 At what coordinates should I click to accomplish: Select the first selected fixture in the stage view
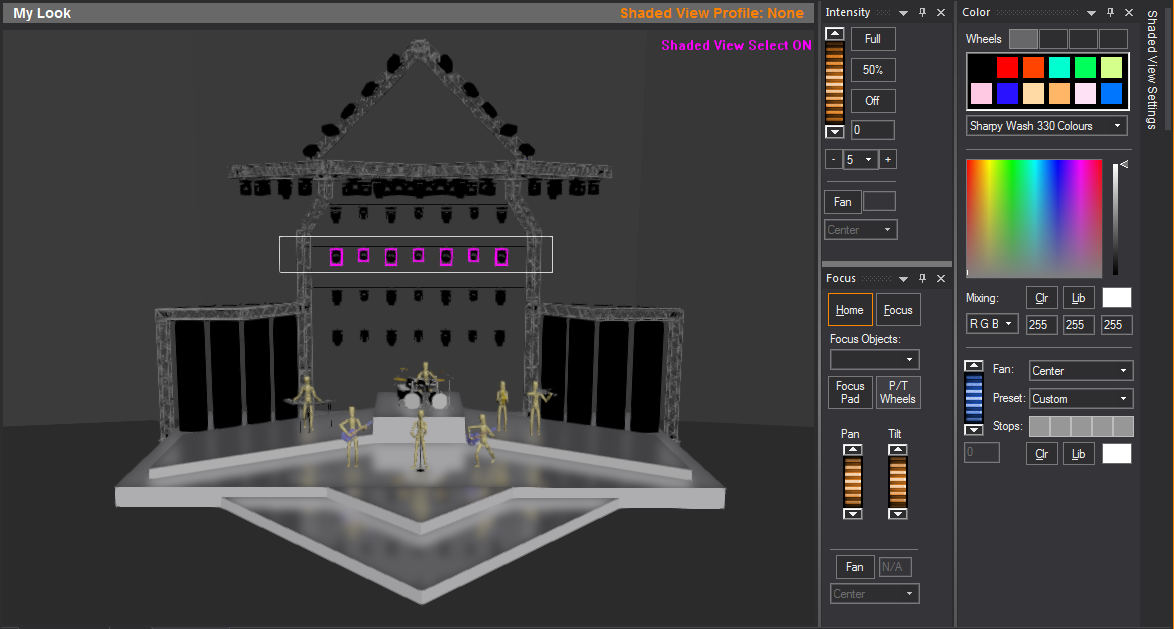337,257
